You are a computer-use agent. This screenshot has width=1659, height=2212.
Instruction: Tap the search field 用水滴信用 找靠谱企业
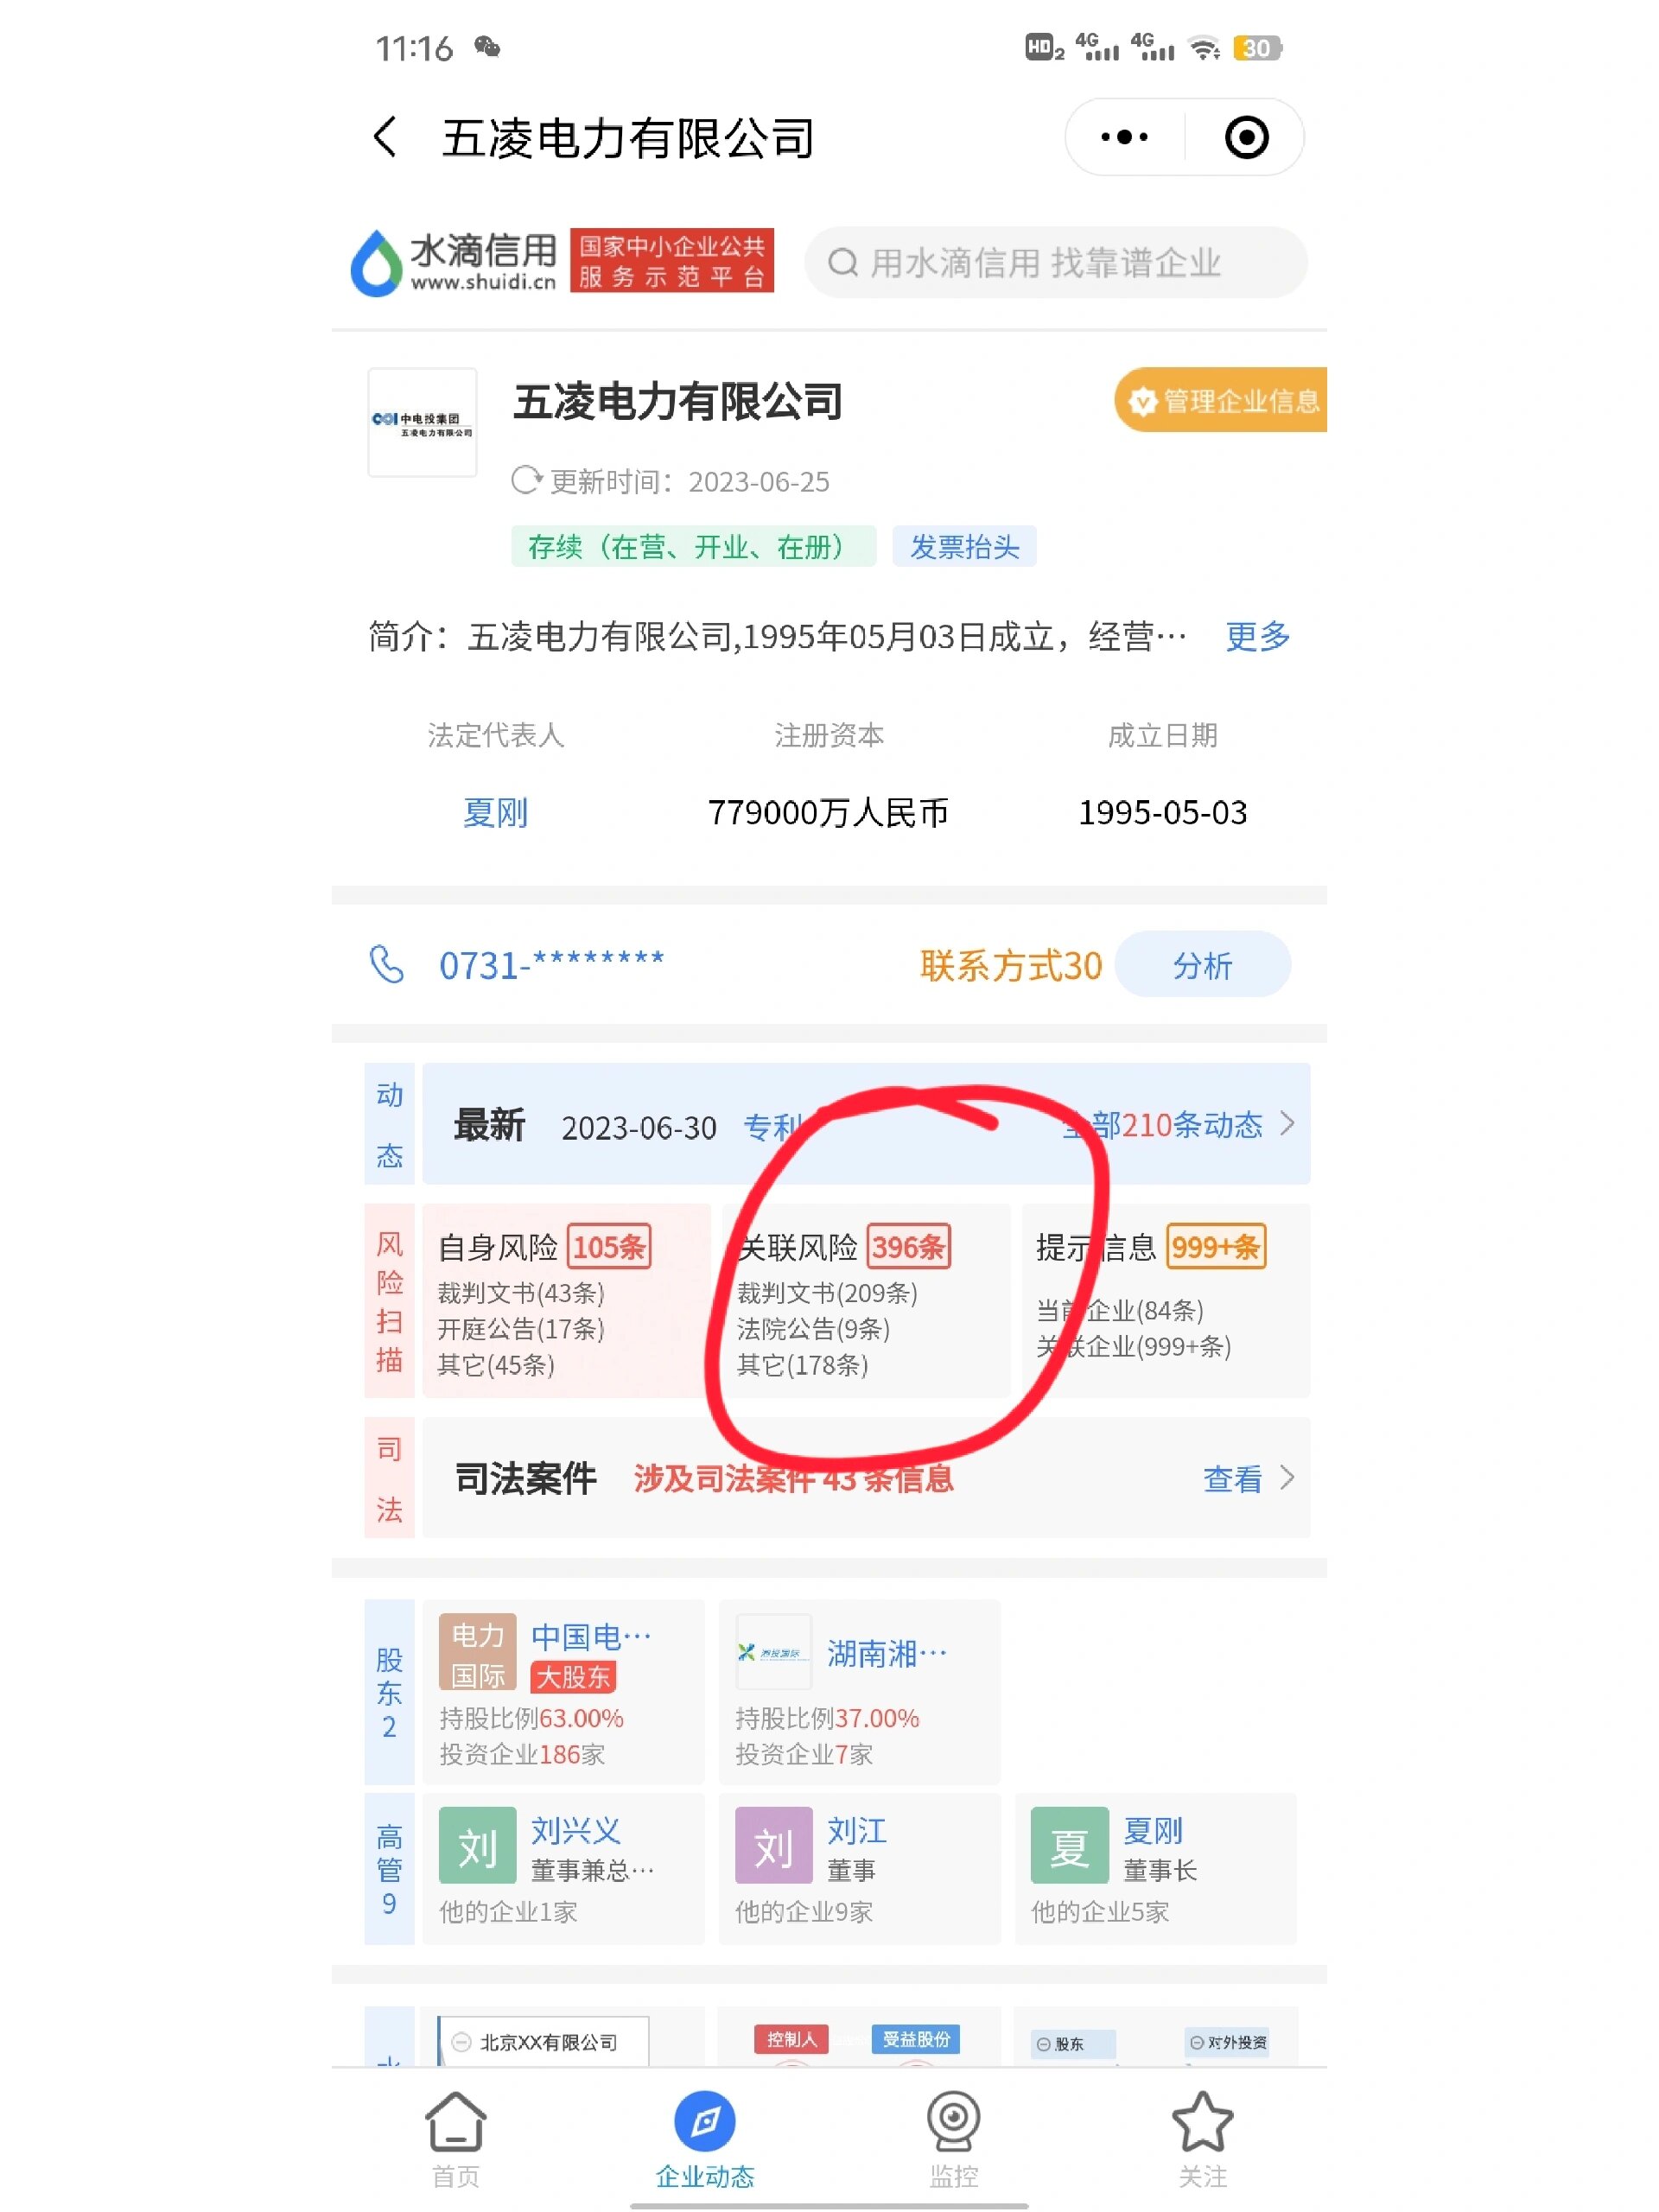(x=1055, y=263)
